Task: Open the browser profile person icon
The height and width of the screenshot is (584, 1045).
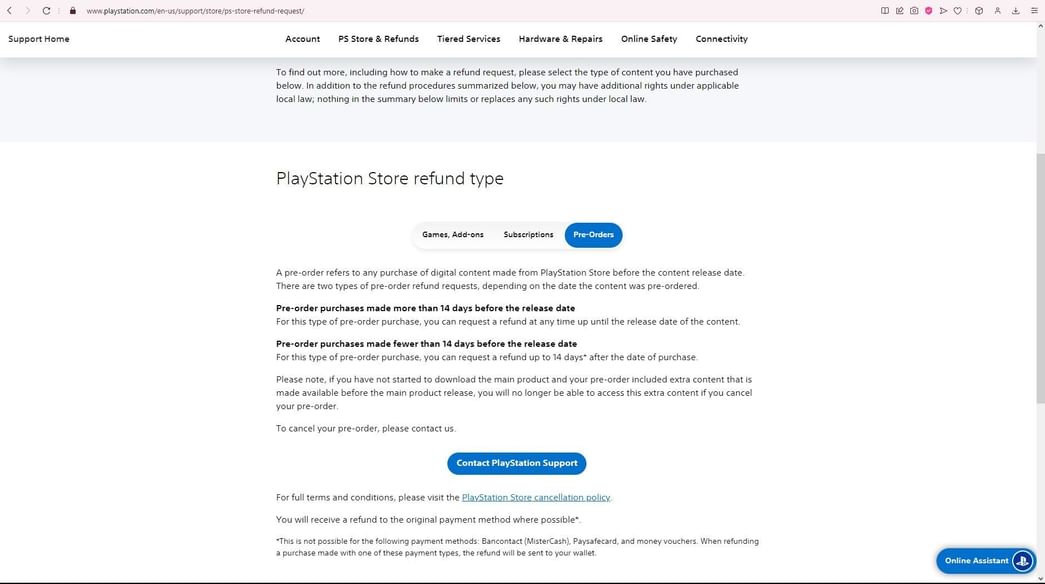Action: (998, 10)
